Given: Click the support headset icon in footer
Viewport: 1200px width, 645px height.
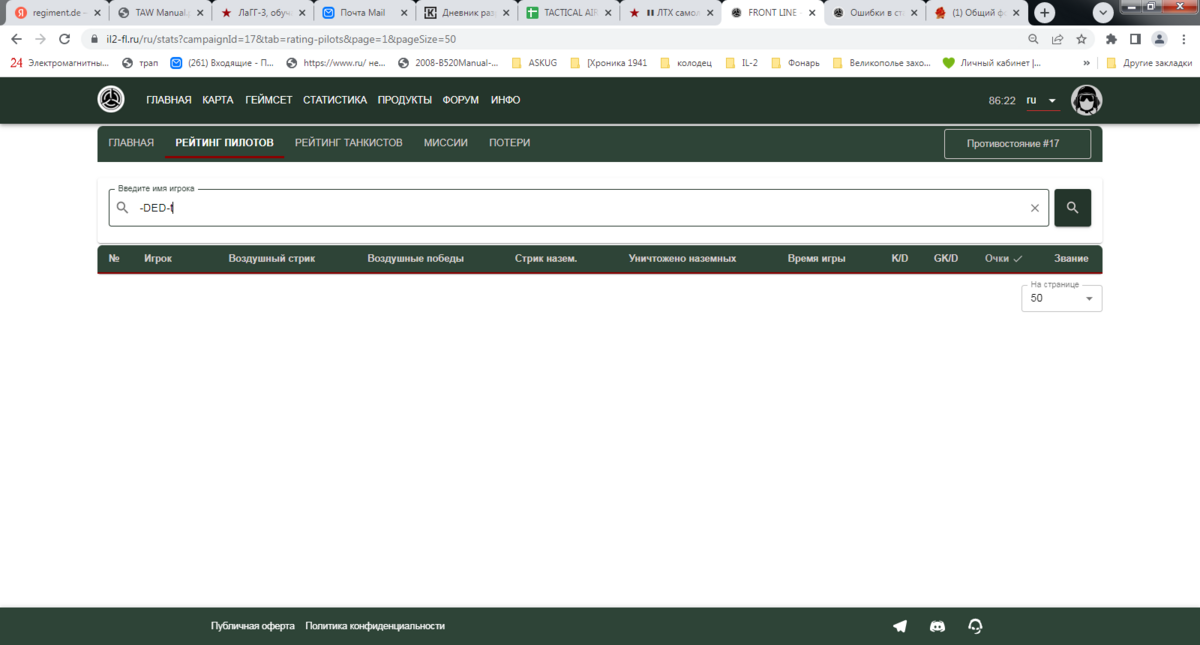Looking at the screenshot, I should pos(975,626).
